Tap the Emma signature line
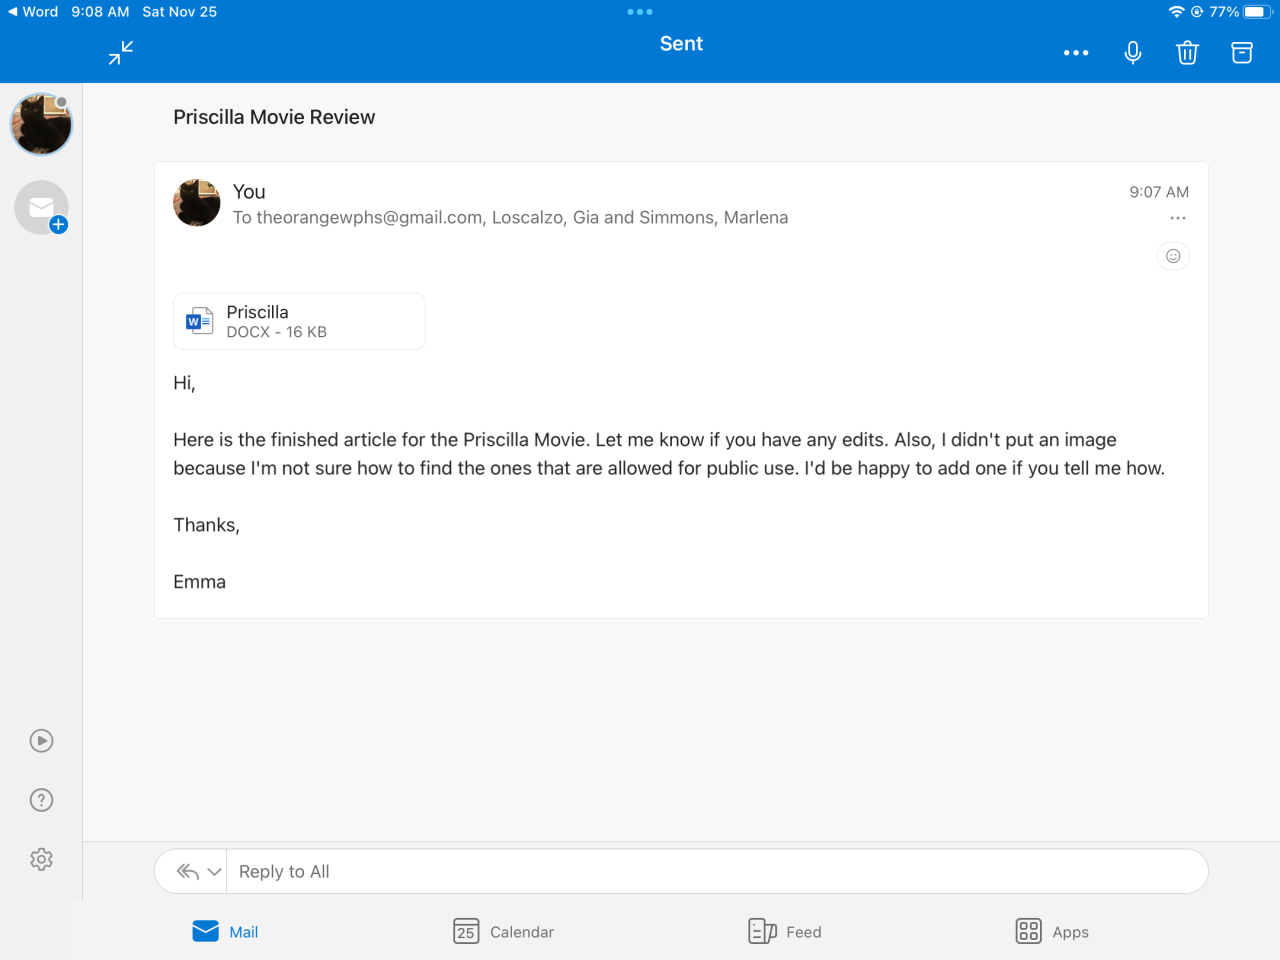 (199, 582)
